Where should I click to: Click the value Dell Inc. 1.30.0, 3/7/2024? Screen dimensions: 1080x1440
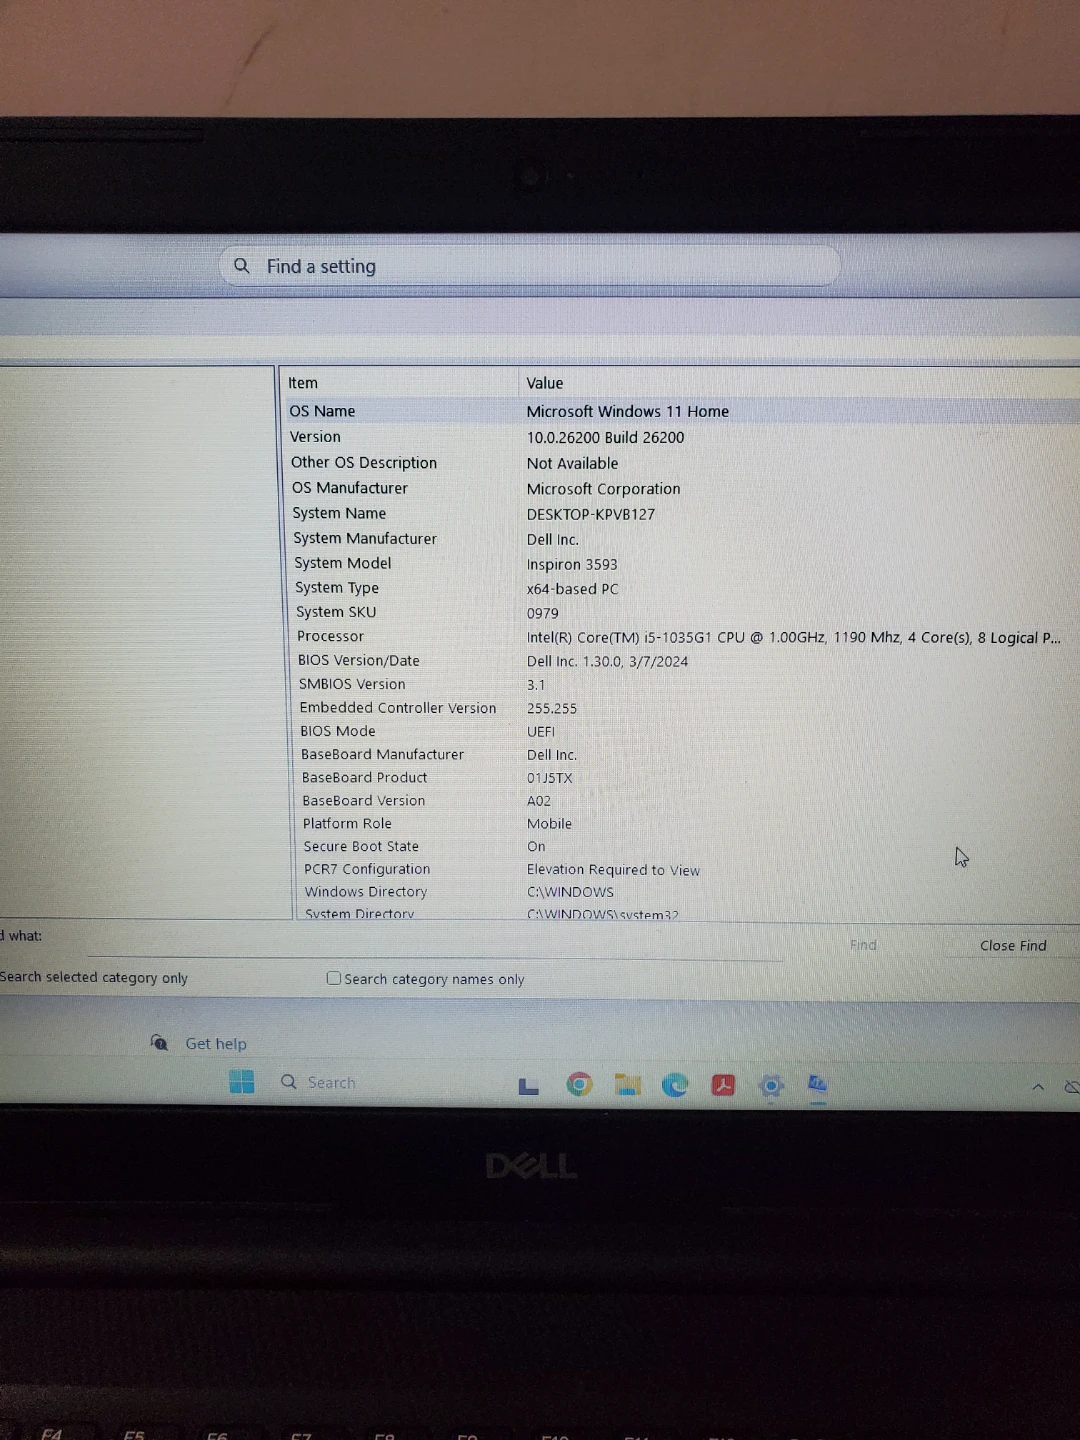coord(607,661)
